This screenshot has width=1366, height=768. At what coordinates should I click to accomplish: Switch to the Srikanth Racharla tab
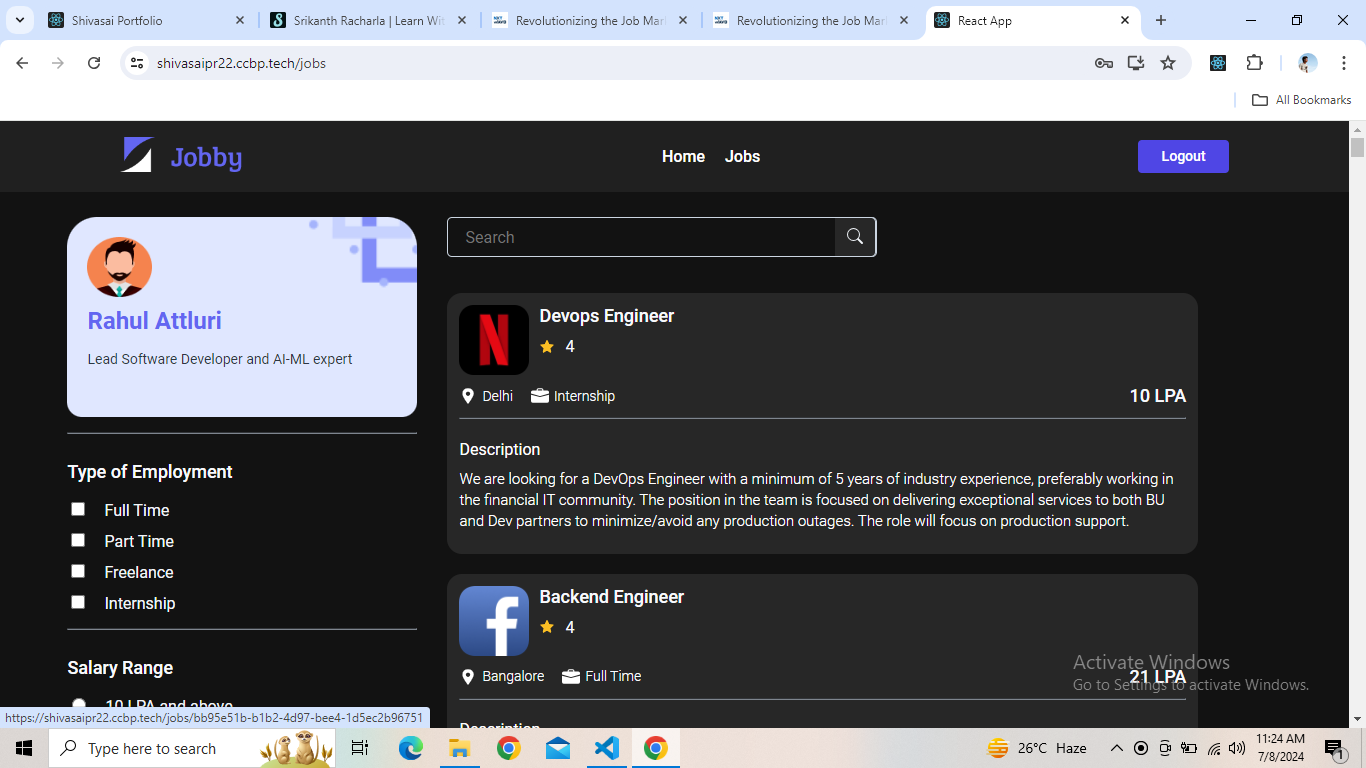(x=368, y=20)
